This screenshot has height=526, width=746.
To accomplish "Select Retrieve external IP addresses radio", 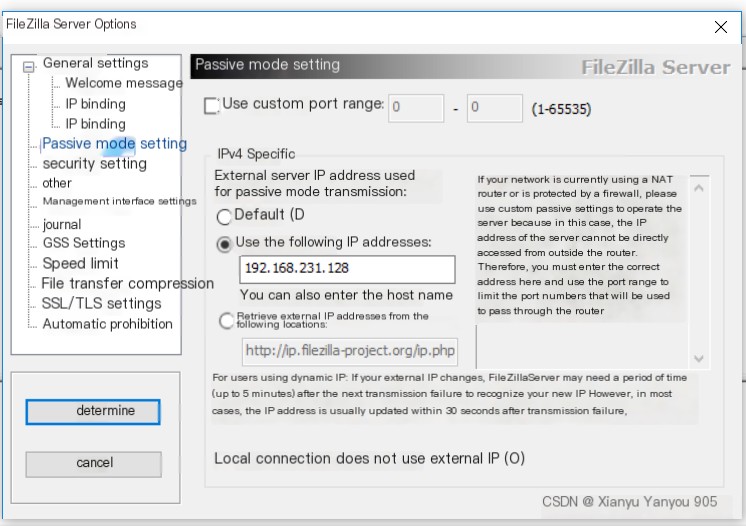I will 226,321.
